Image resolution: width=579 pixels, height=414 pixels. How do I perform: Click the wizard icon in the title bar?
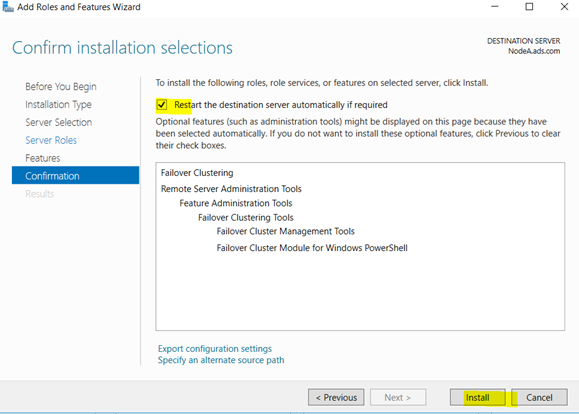pyautogui.click(x=8, y=7)
